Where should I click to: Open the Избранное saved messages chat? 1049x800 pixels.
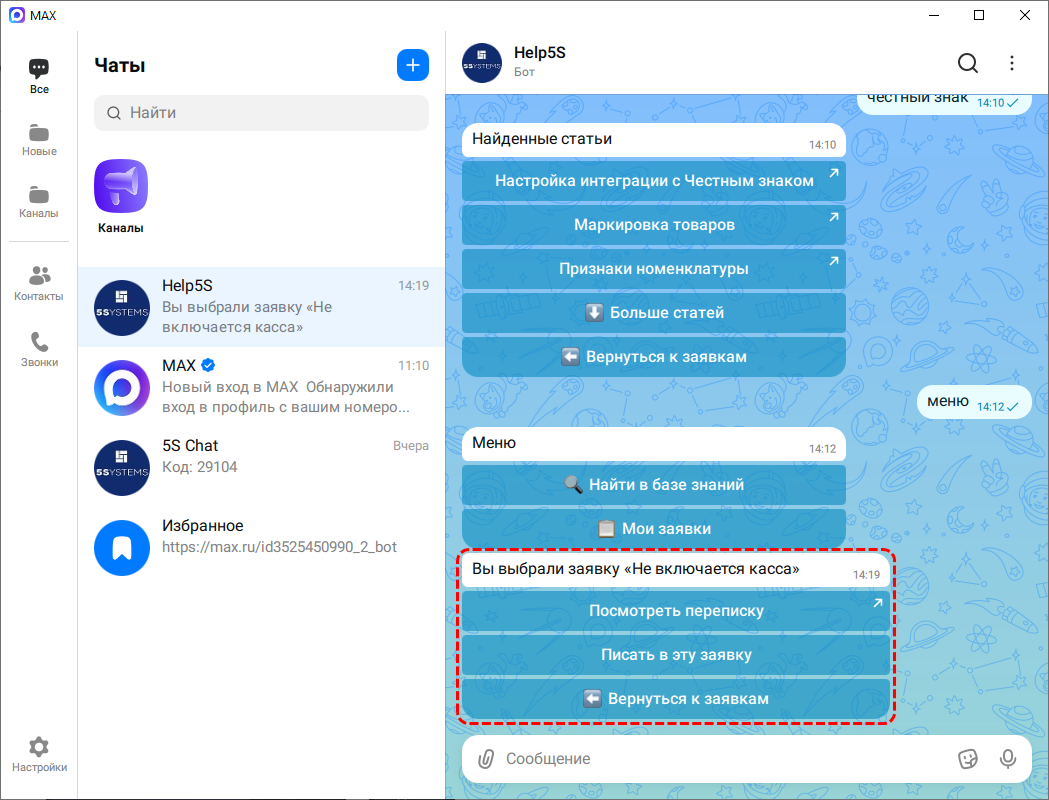261,547
